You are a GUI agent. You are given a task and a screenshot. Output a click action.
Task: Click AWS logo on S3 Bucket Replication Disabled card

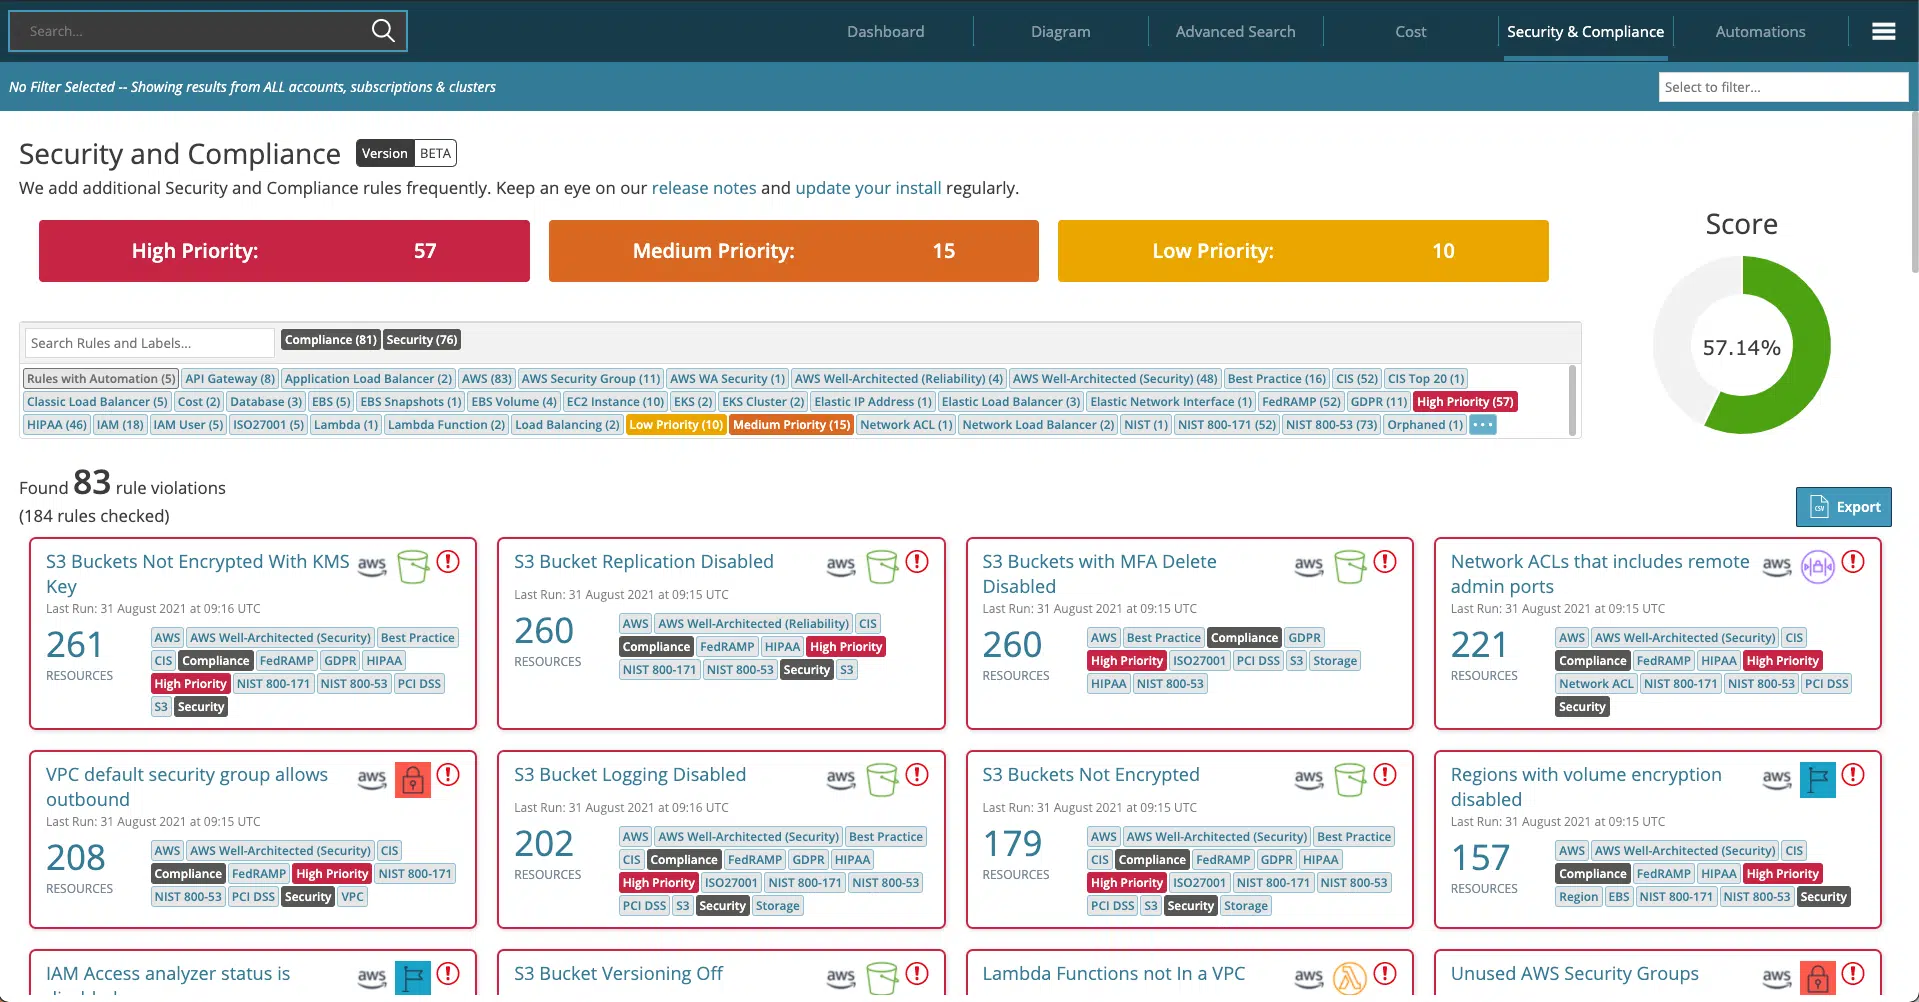pyautogui.click(x=841, y=566)
